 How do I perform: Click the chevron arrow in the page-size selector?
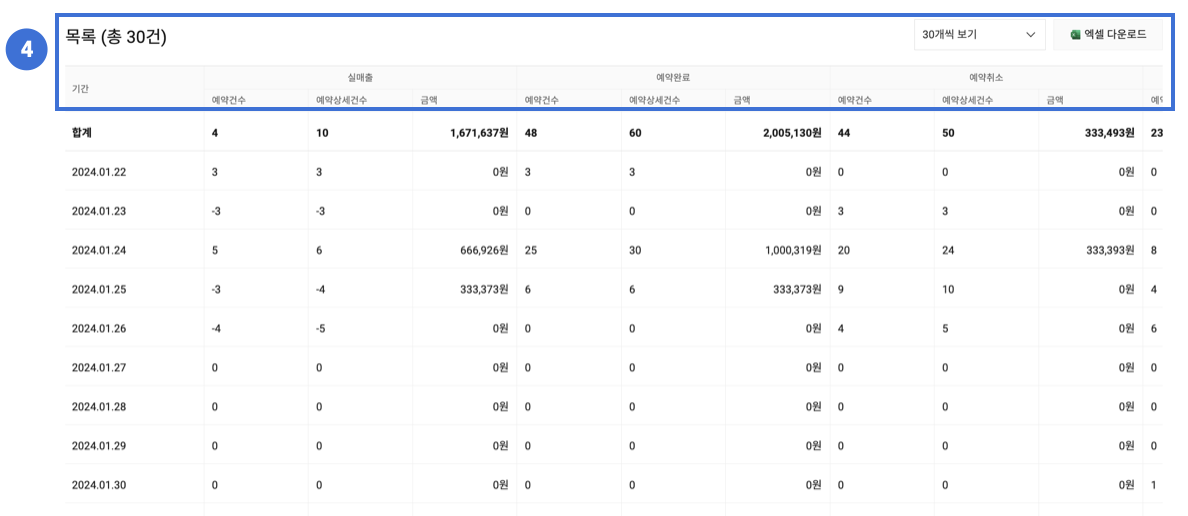coord(1030,35)
